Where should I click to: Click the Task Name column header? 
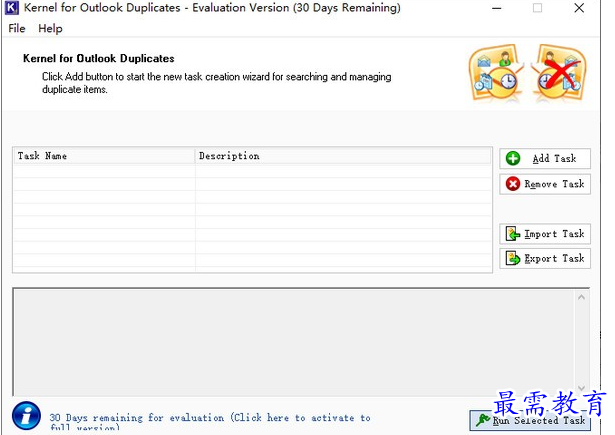[x=104, y=156]
